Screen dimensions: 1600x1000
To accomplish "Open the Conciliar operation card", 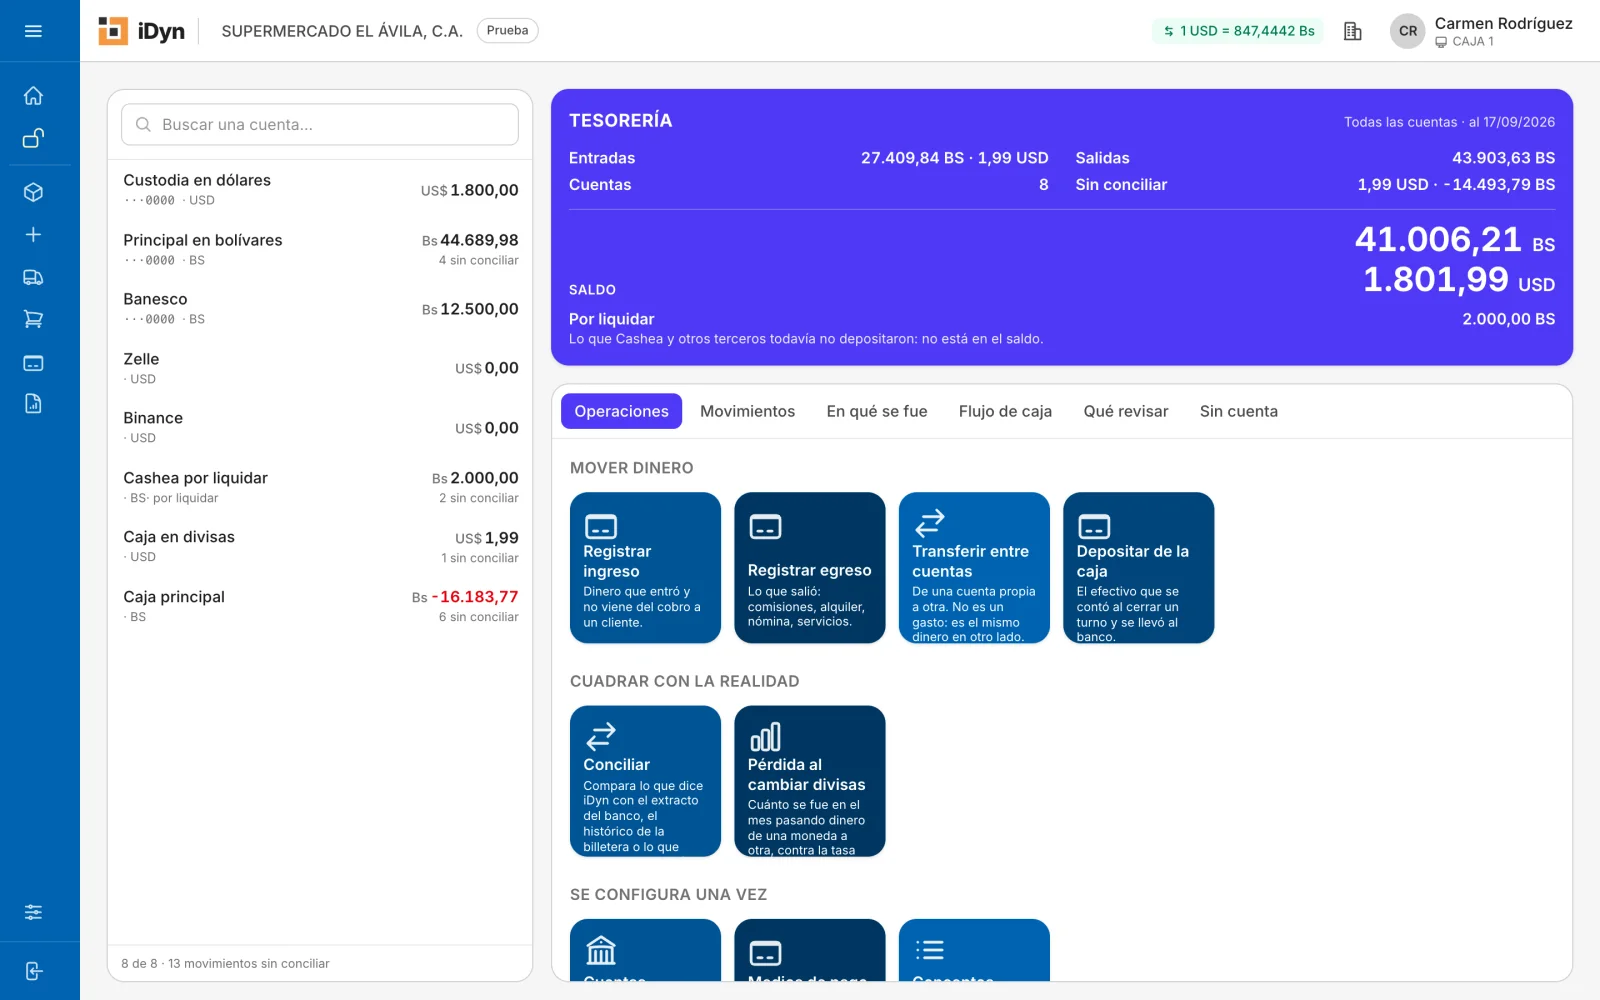I will (x=645, y=781).
